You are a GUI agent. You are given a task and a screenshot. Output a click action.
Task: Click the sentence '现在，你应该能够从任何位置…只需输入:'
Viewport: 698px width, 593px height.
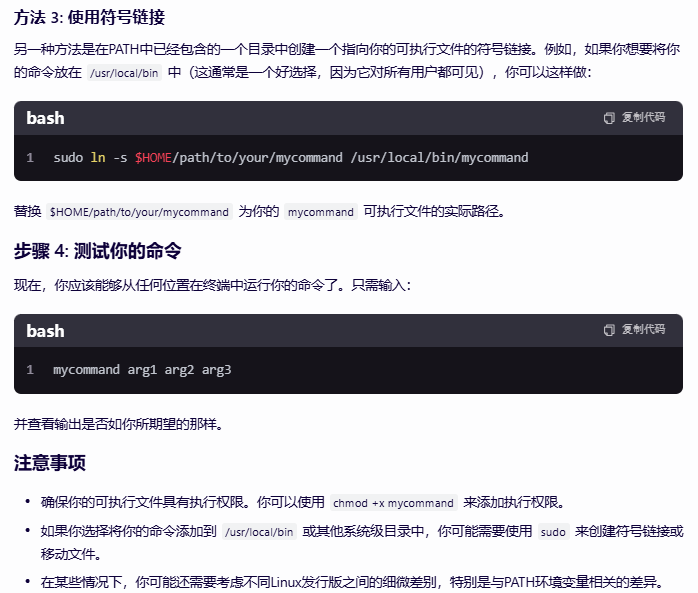(x=212, y=285)
